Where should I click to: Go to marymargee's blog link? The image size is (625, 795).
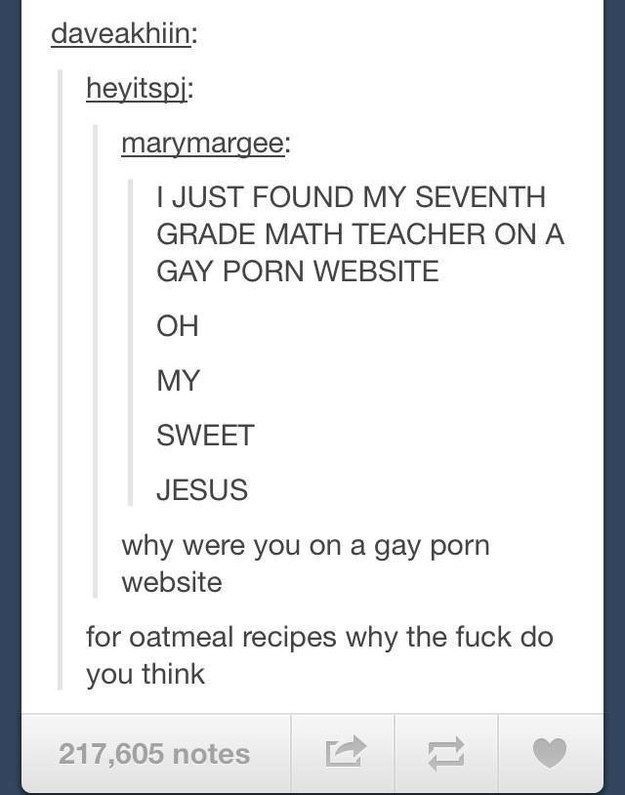click(x=203, y=145)
